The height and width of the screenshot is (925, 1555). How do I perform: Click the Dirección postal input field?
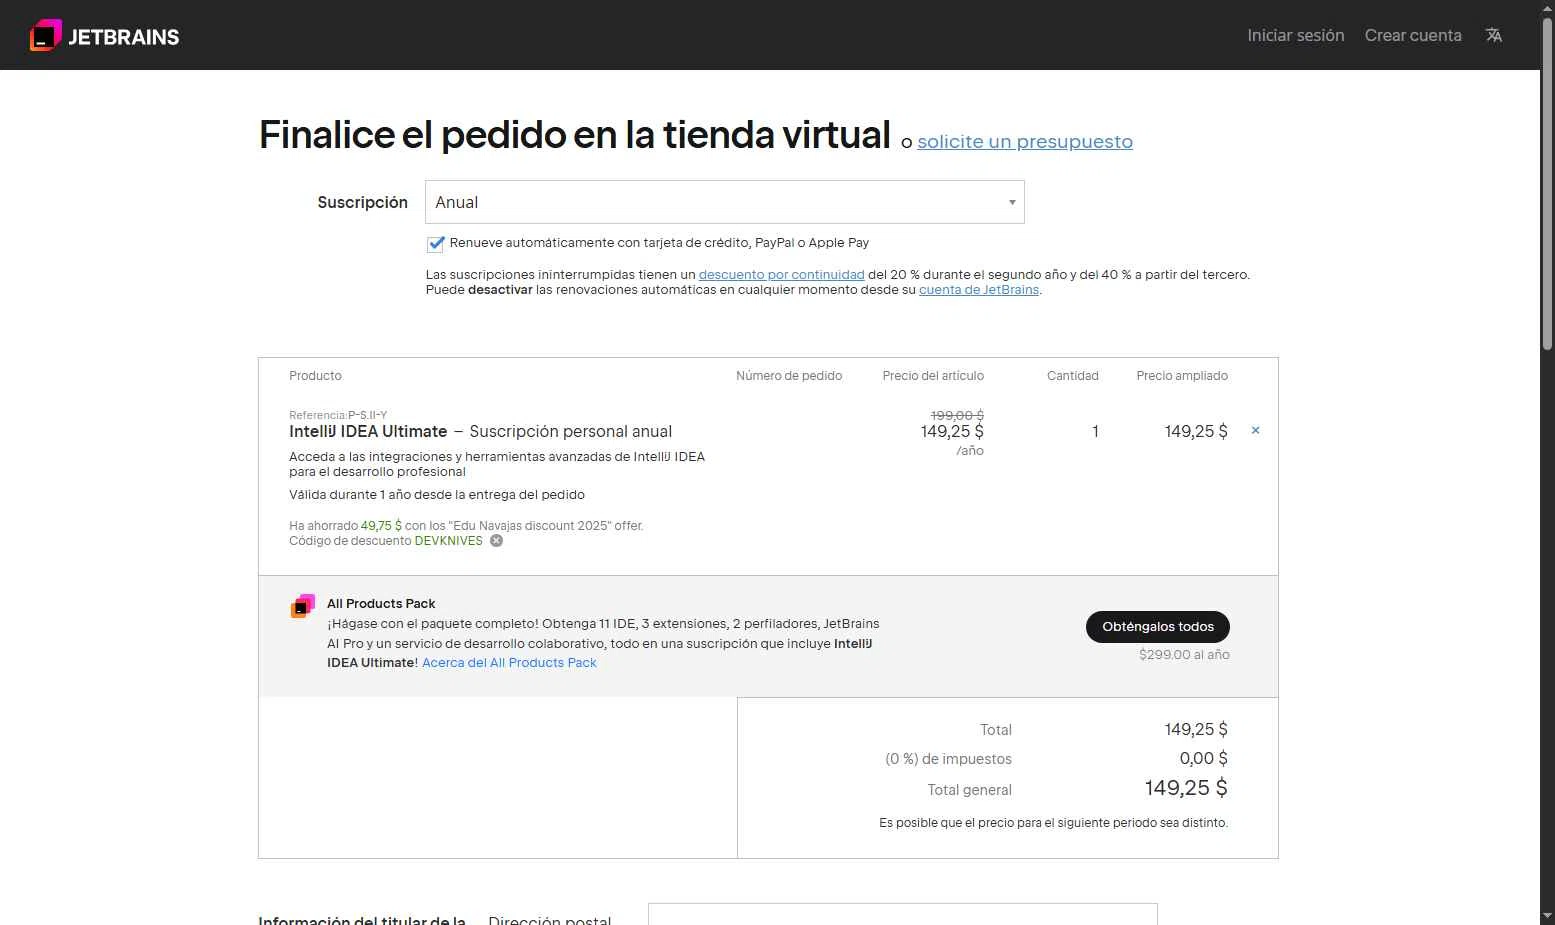coord(903,914)
